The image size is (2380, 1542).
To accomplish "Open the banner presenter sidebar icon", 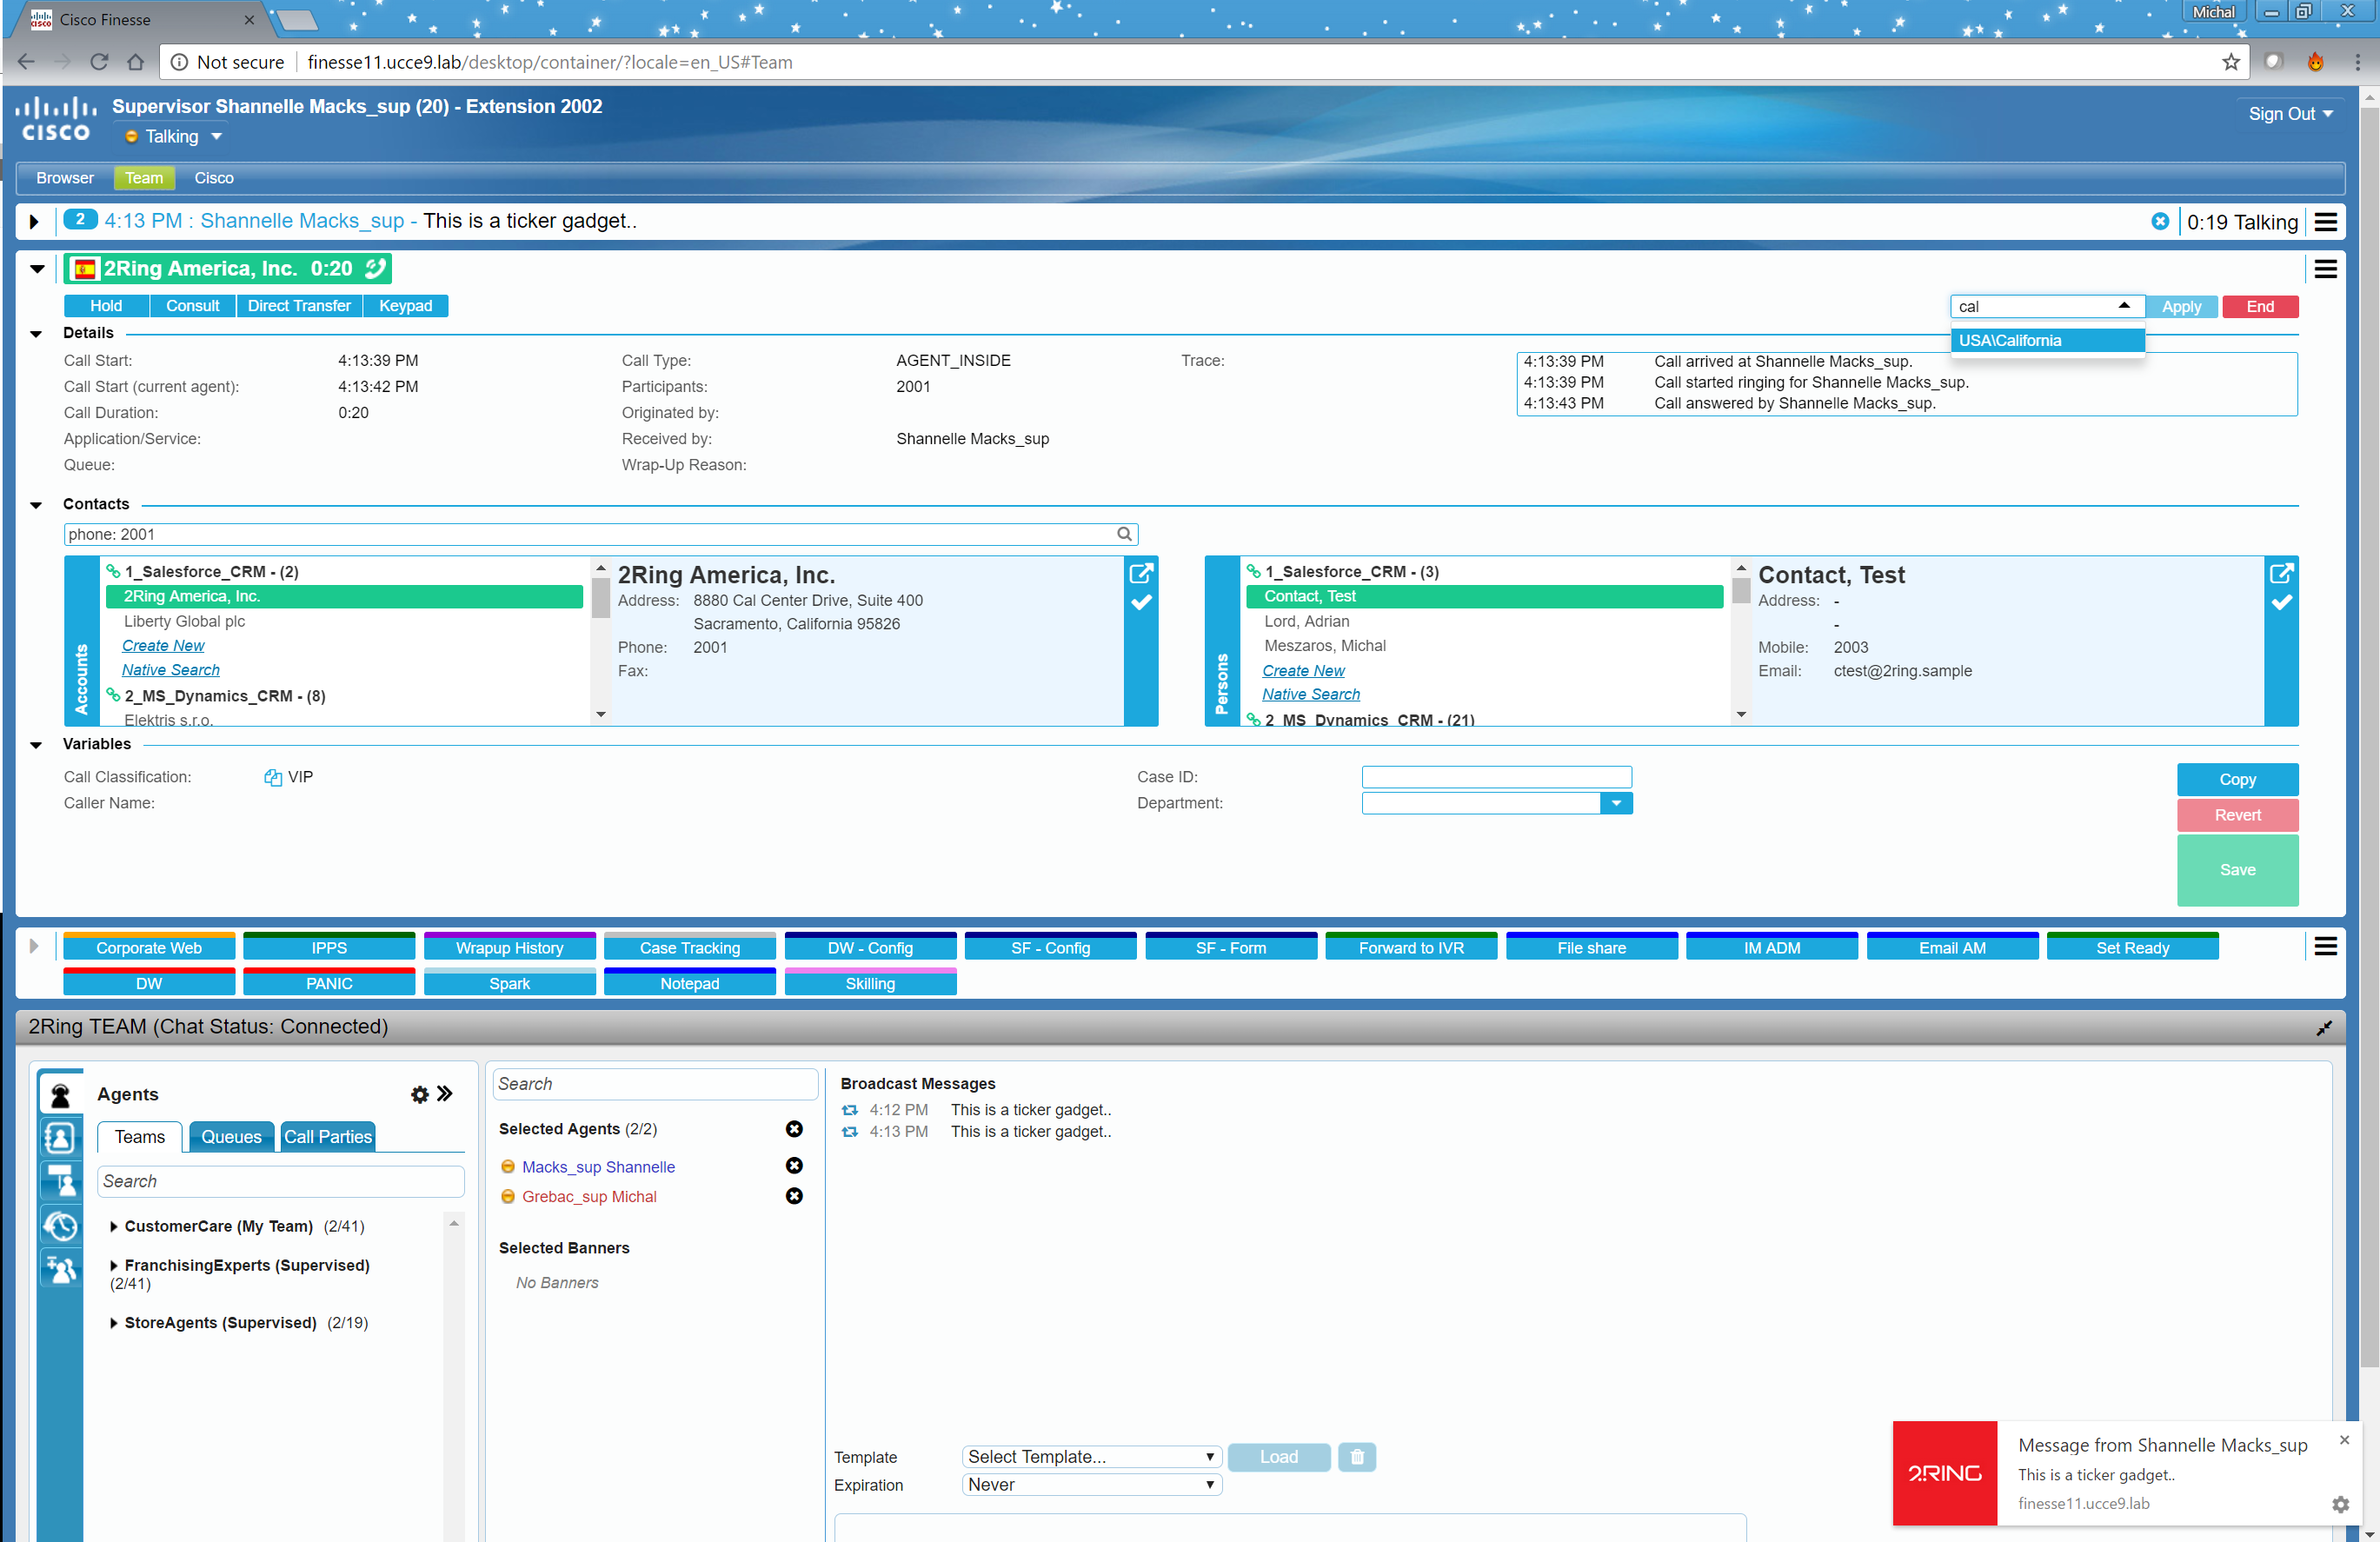I will pyautogui.click(x=60, y=1181).
